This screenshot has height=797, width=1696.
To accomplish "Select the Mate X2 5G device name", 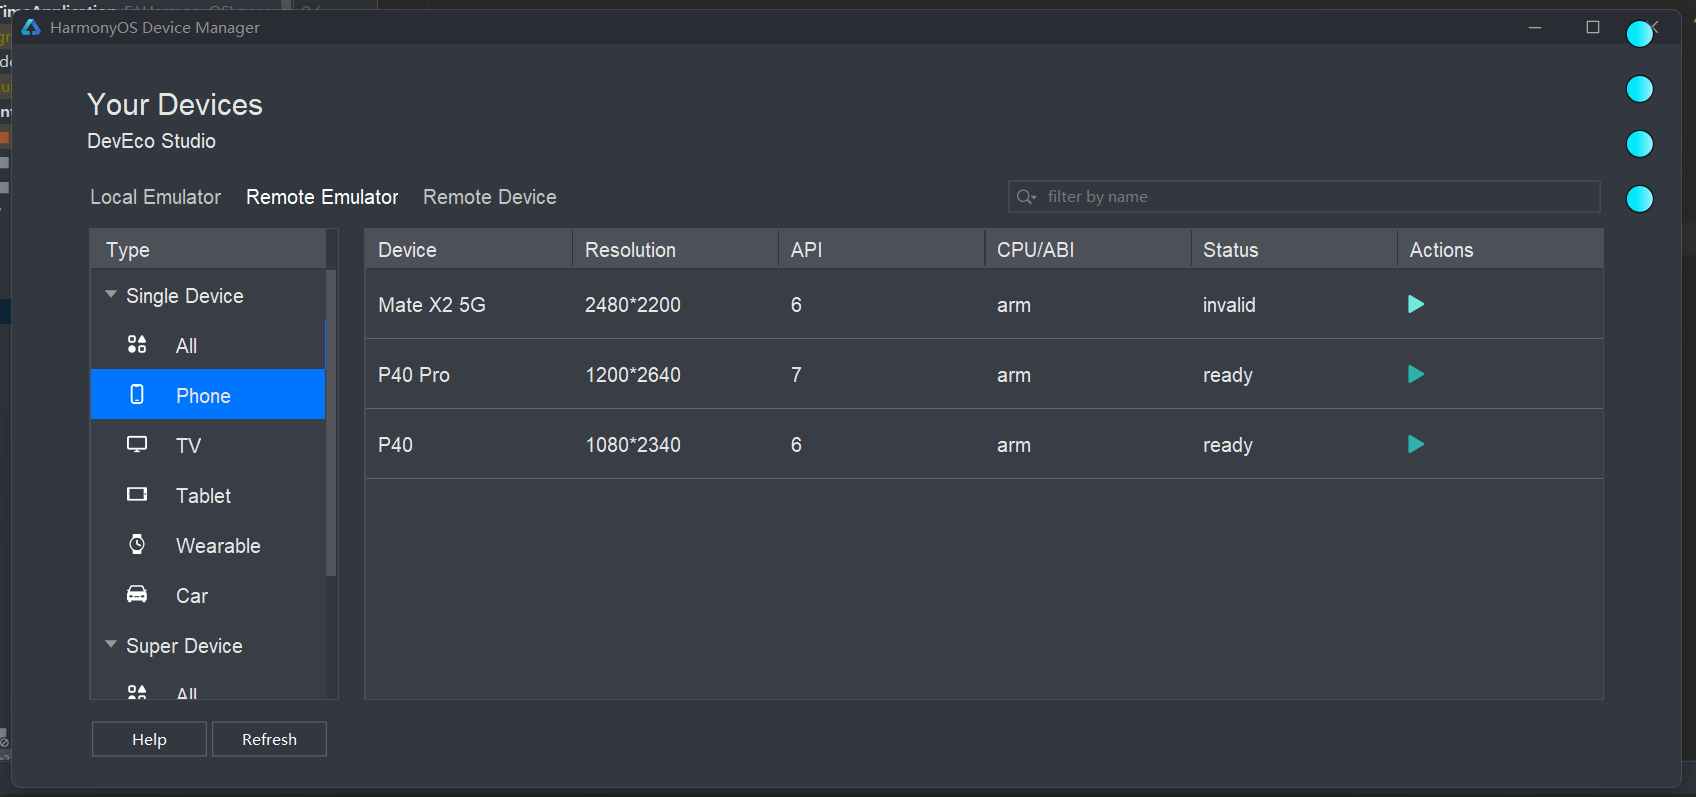I will tap(432, 305).
